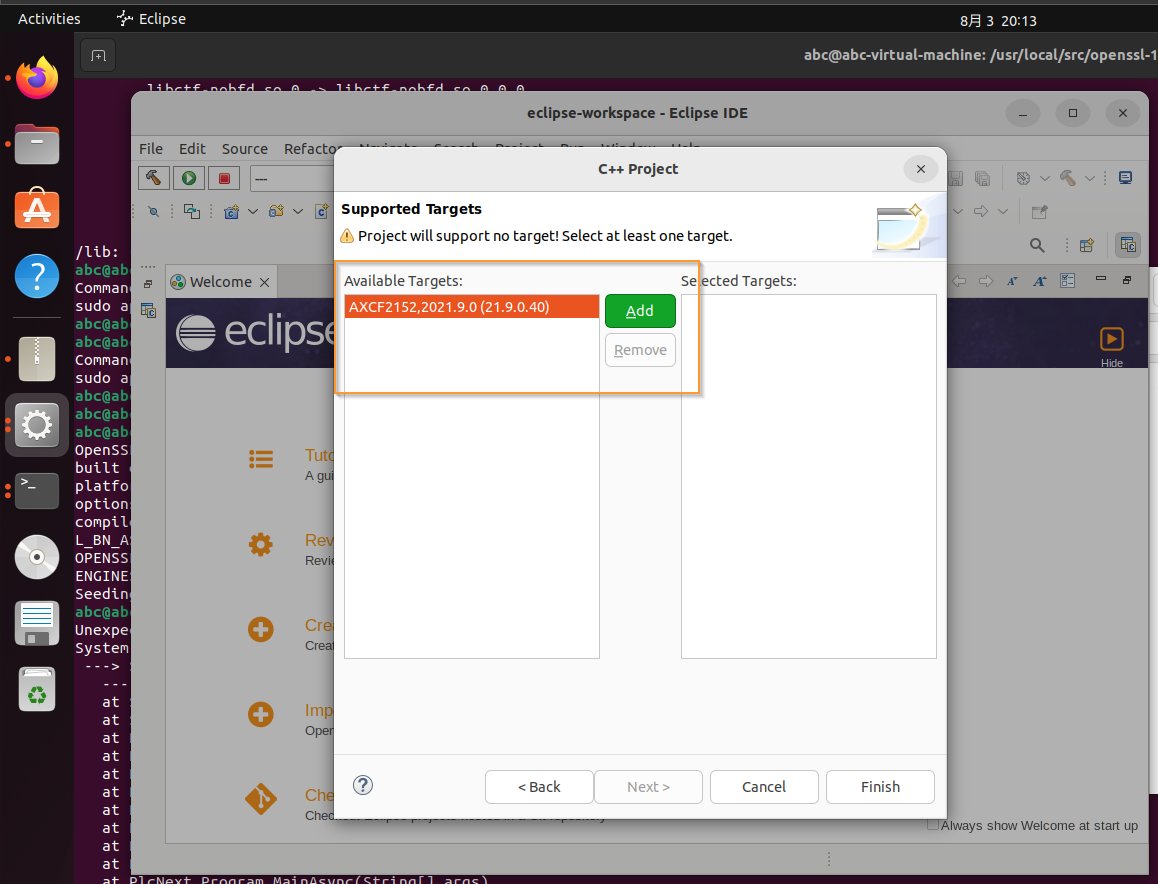Click inside the Selected Targets list
Screen dimensions: 1158x884
point(809,476)
